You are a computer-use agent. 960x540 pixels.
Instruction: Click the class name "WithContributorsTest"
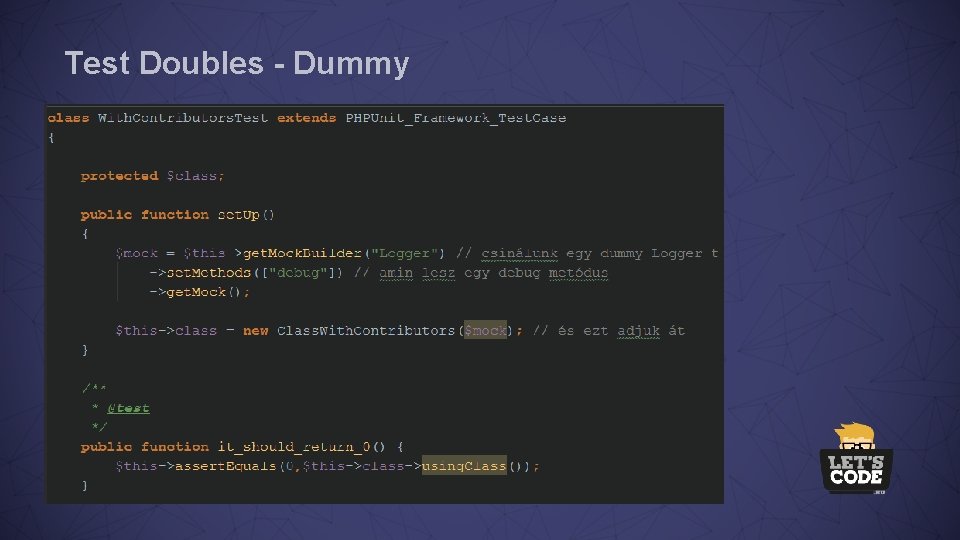click(x=182, y=118)
